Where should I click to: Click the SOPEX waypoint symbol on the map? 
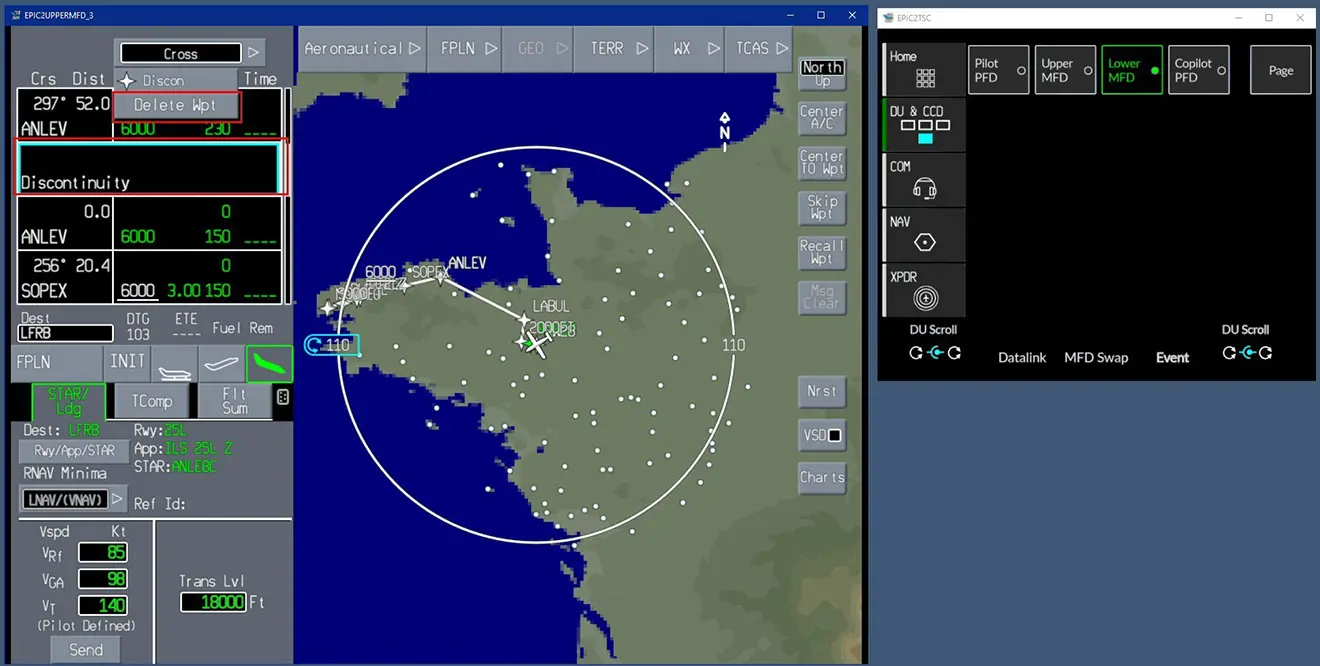(x=404, y=285)
